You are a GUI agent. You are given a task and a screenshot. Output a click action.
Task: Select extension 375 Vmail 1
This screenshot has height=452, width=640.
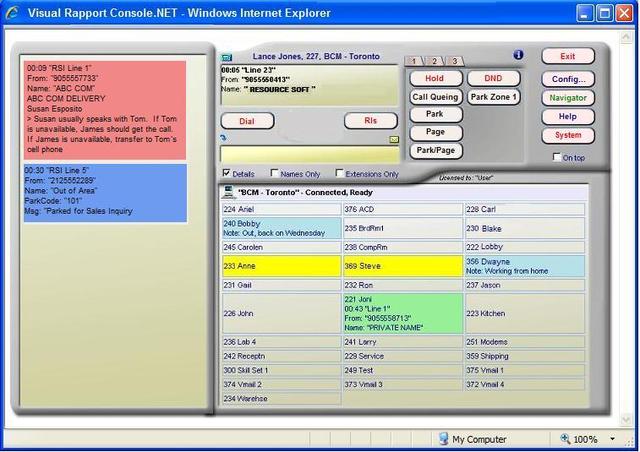525,370
